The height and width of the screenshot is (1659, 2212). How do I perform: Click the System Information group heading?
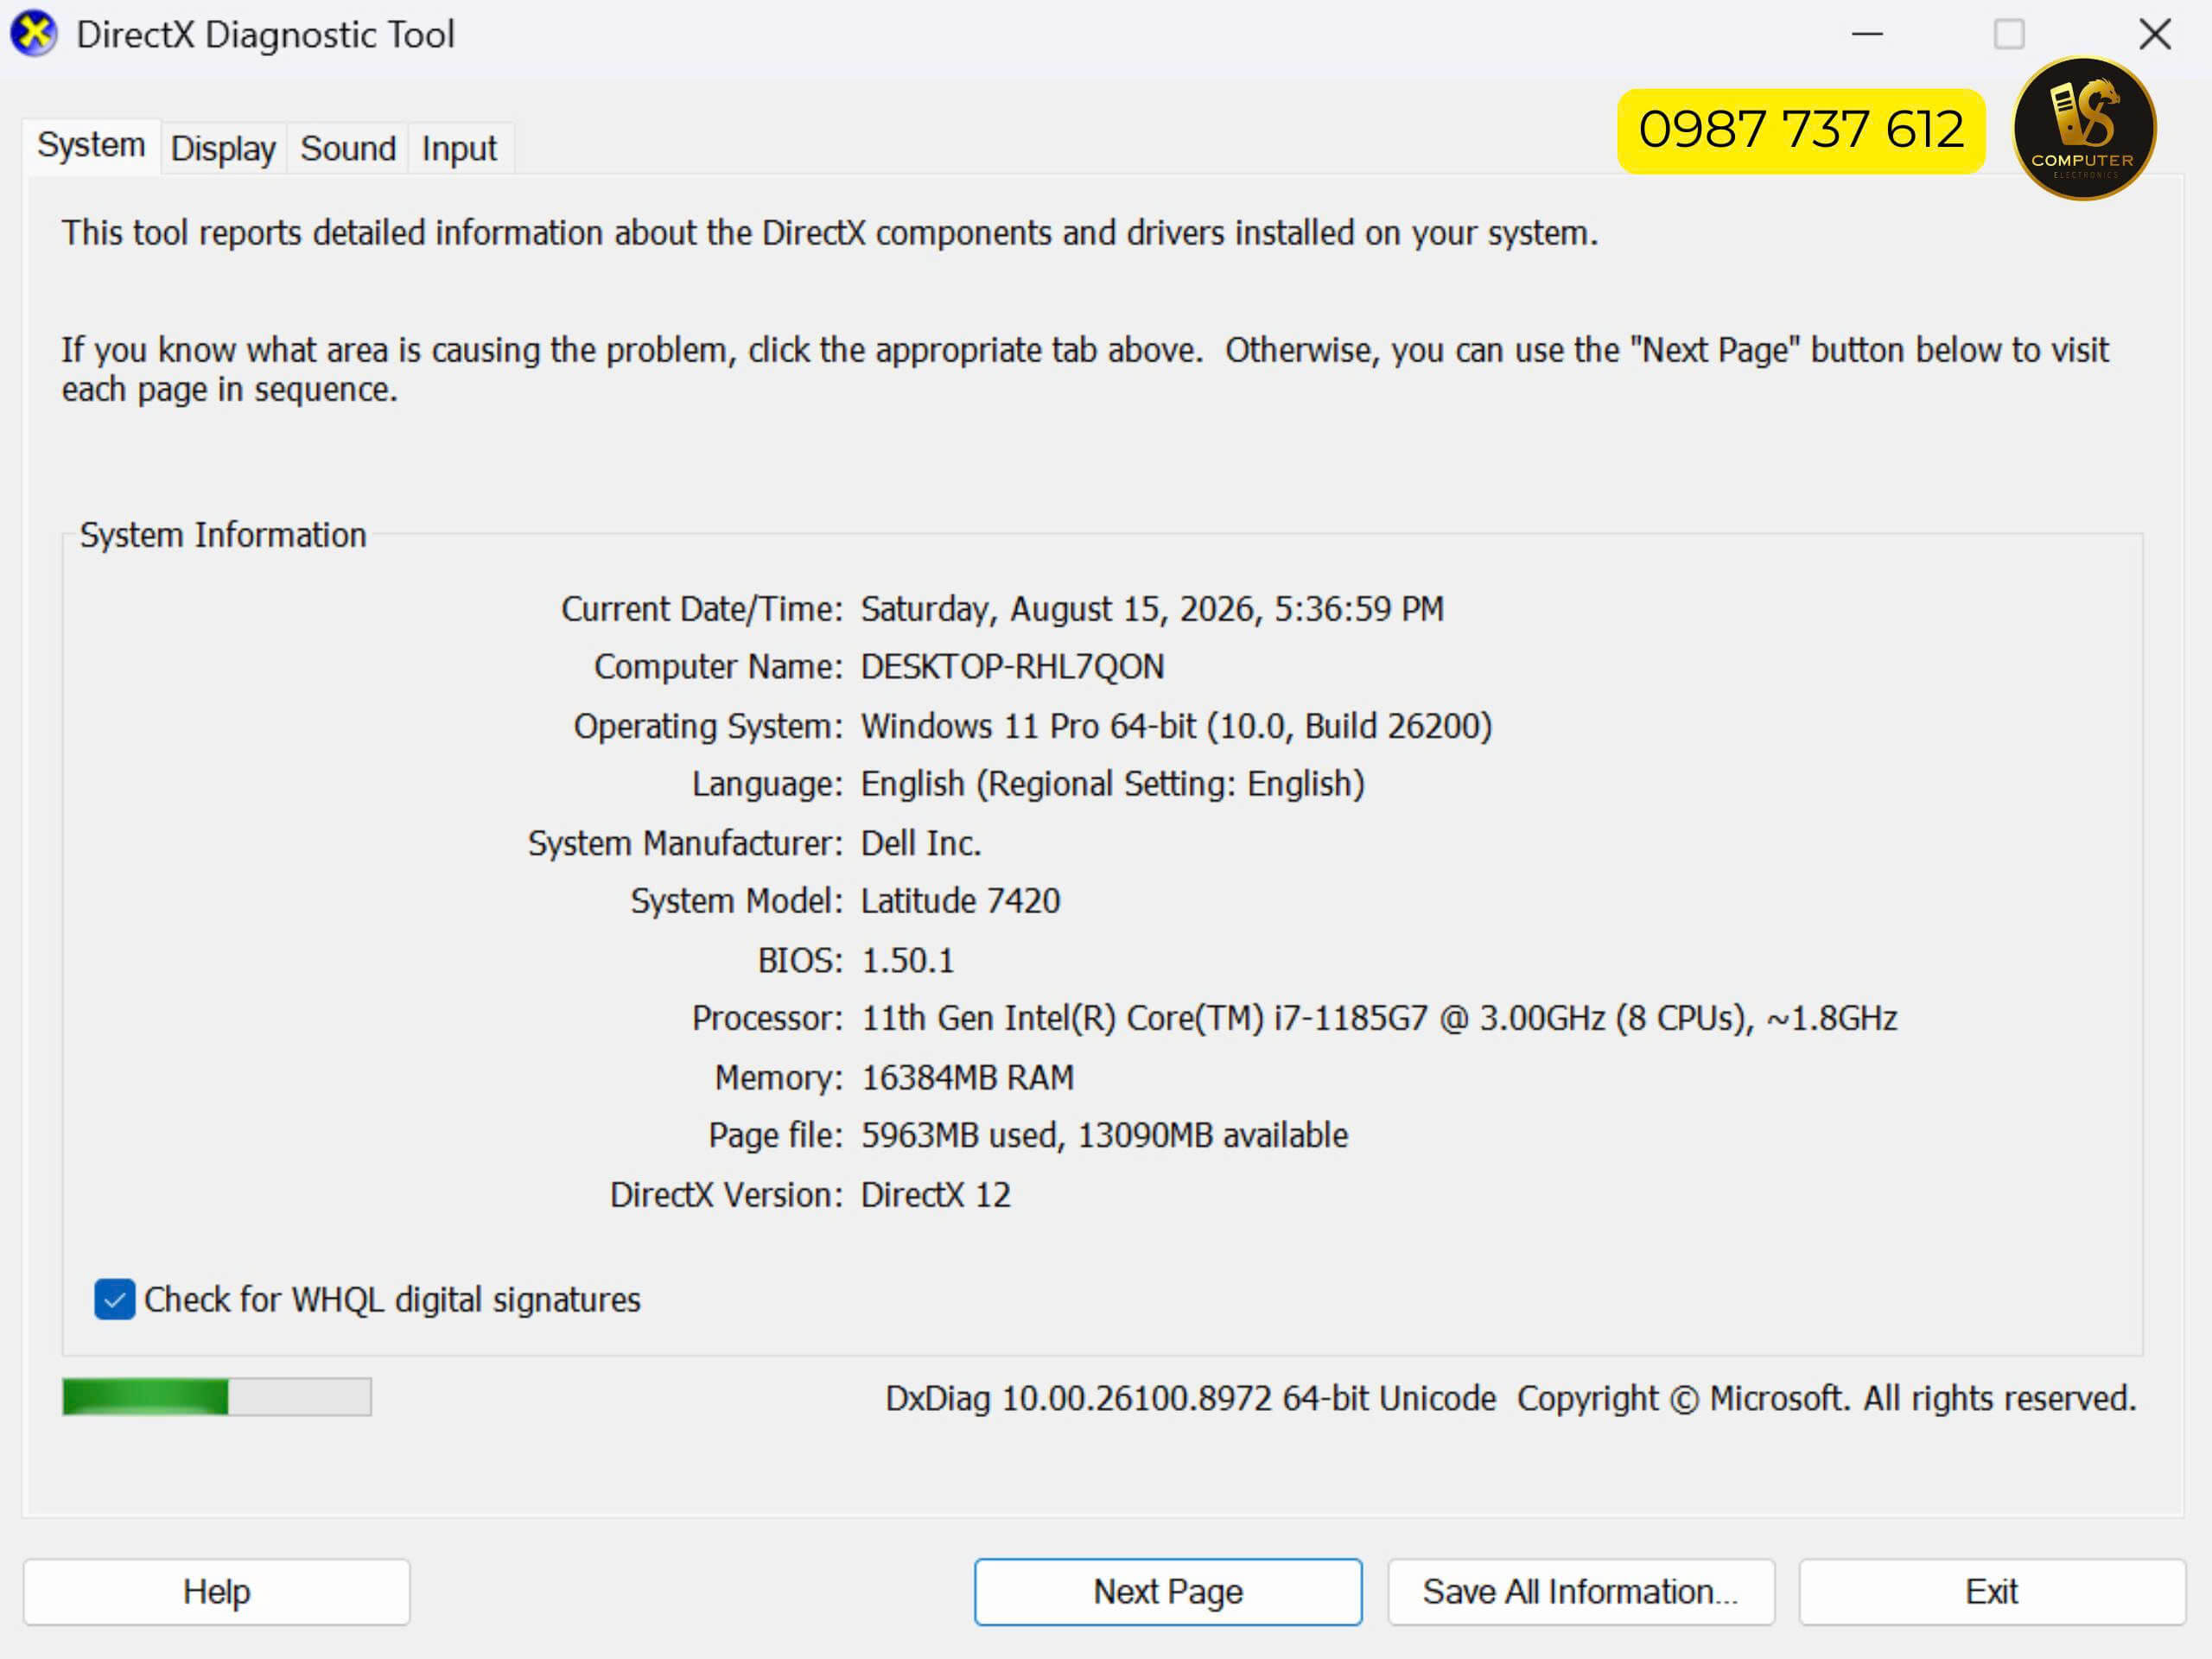tap(223, 535)
